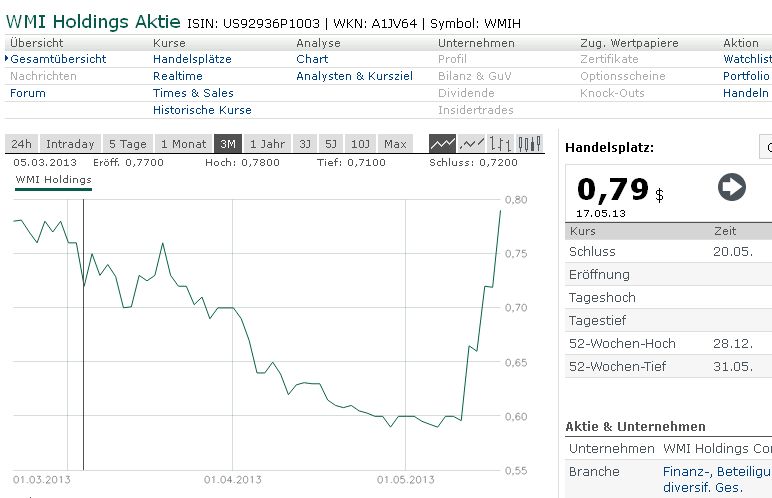This screenshot has width=772, height=498.
Task: Click the Tief: 0,7100 chart value
Action: coord(351,163)
